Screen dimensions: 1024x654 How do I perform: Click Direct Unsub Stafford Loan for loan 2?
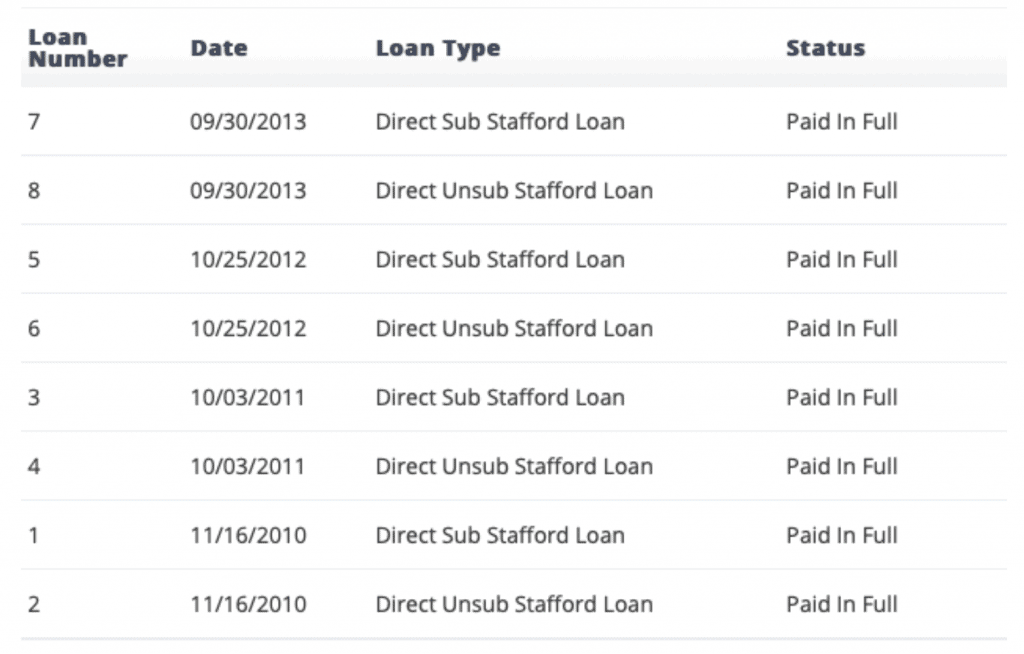coord(514,605)
